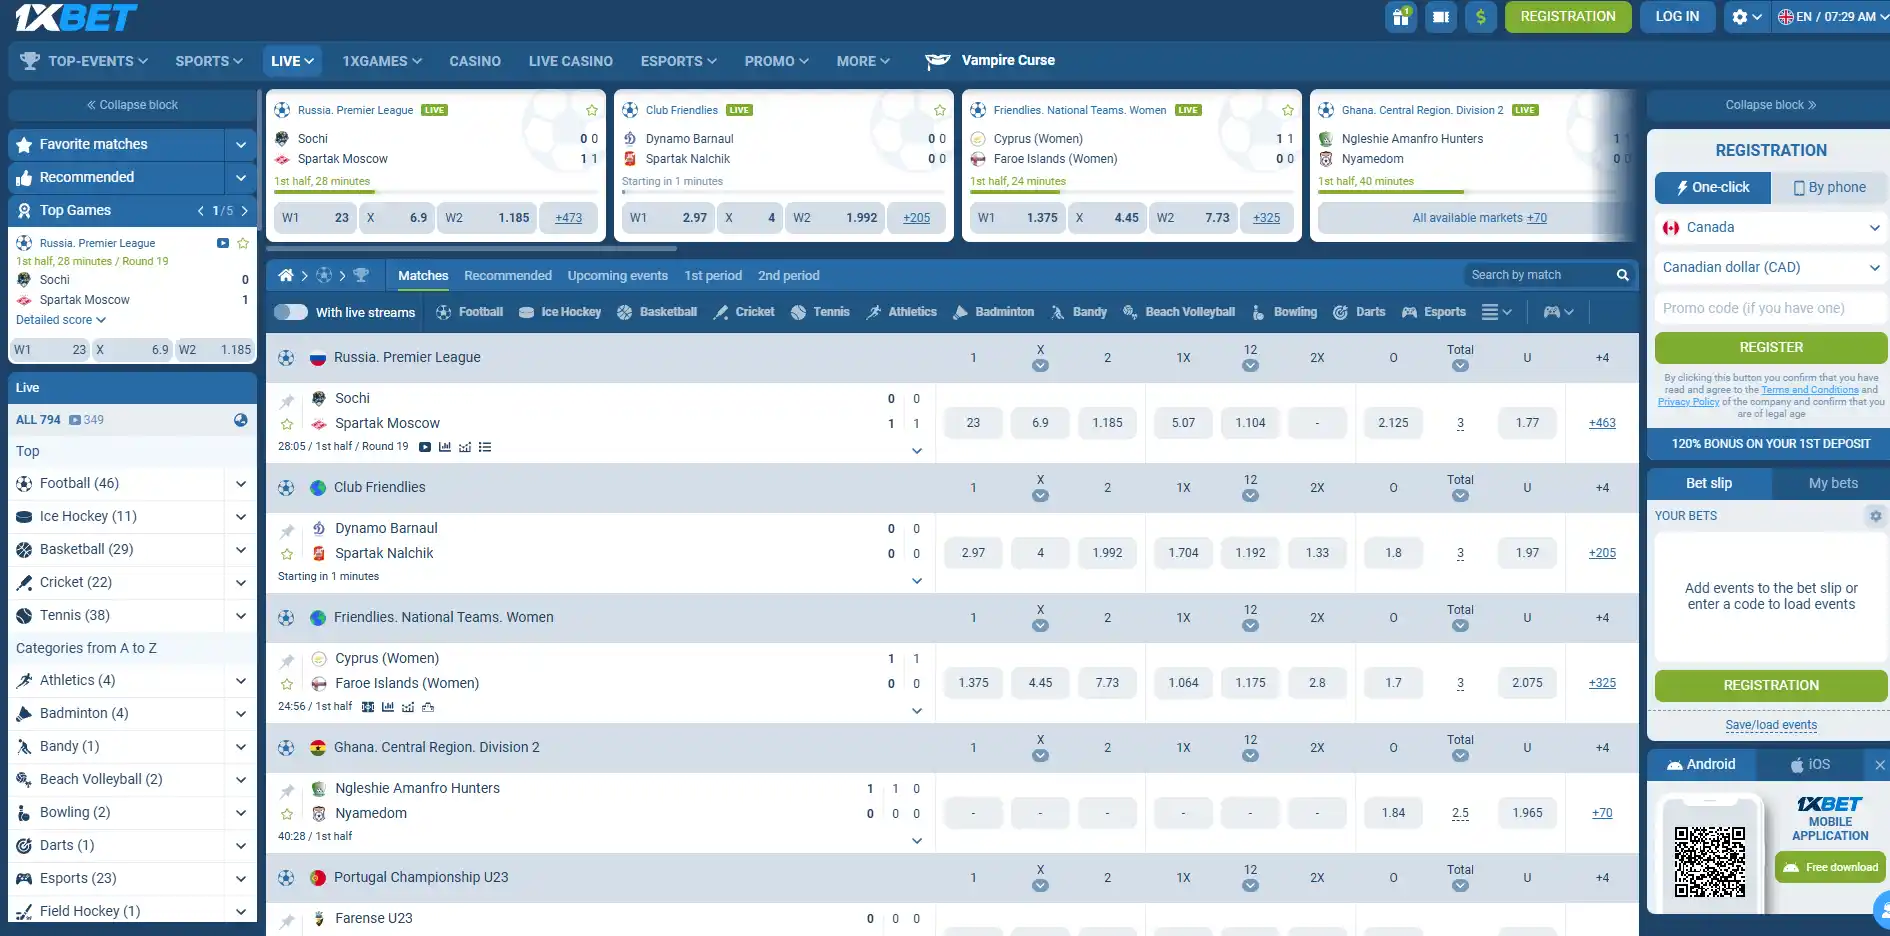The width and height of the screenshot is (1890, 936).
Task: Filter live matches by Darts in sports bar
Action: coord(1360,312)
